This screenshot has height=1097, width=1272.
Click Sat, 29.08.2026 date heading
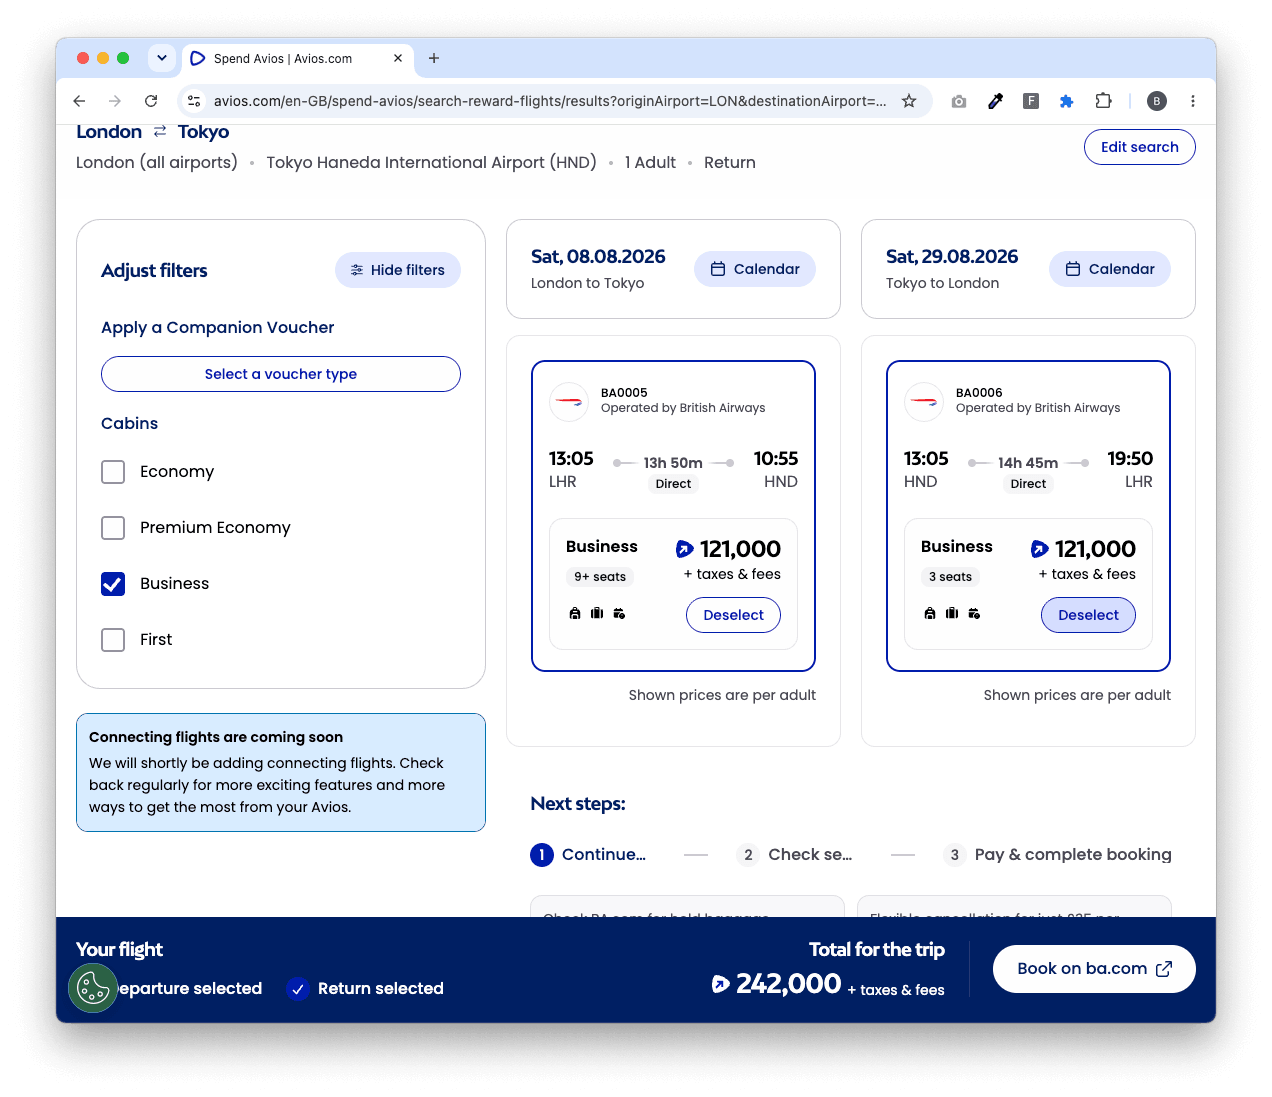(x=952, y=257)
